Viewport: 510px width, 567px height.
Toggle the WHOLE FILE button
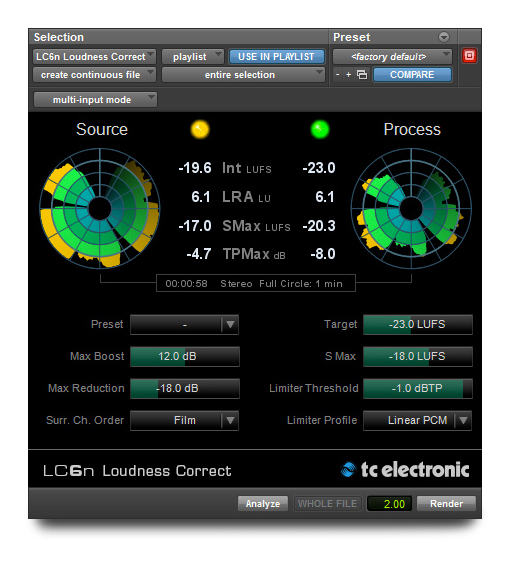click(x=327, y=503)
